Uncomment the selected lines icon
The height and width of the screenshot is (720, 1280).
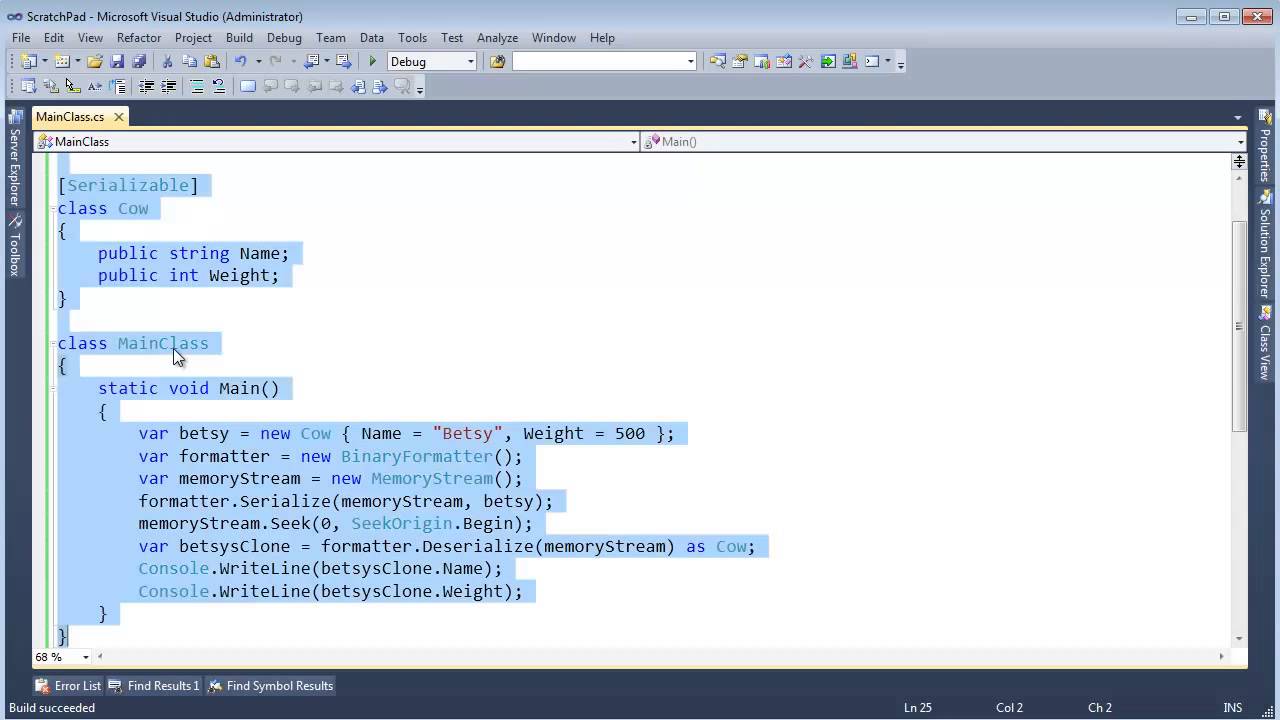(219, 87)
